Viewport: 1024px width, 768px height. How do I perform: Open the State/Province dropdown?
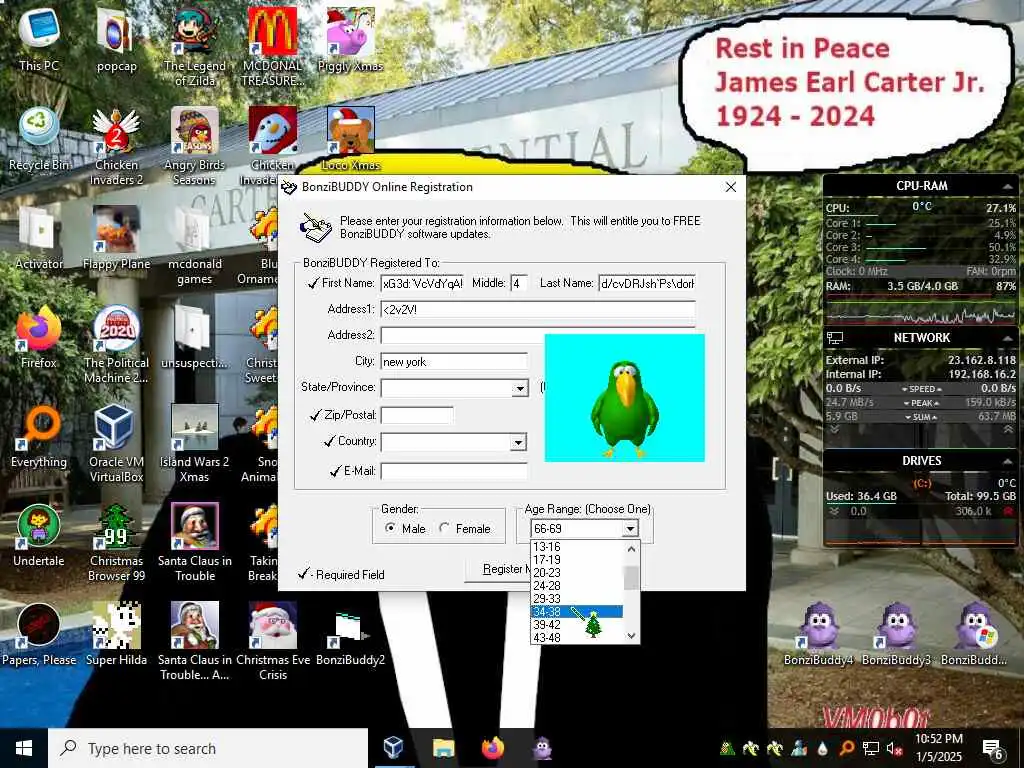[519, 389]
